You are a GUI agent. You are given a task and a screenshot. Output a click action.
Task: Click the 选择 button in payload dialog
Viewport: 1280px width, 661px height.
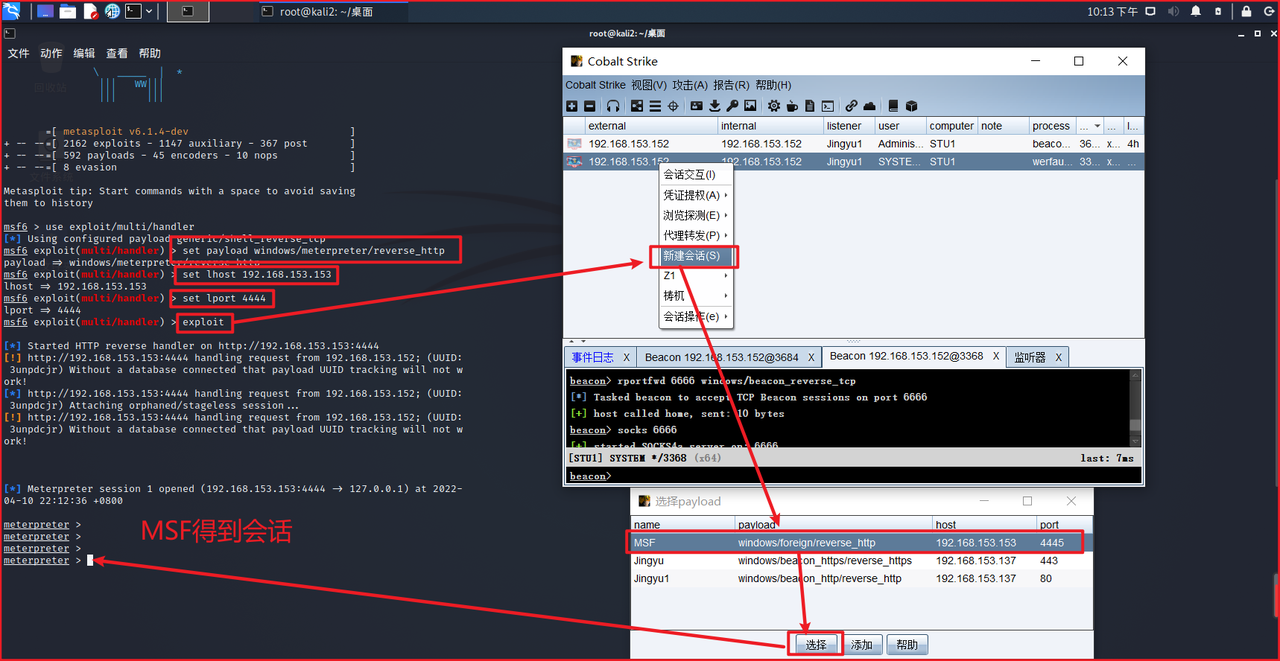point(816,645)
